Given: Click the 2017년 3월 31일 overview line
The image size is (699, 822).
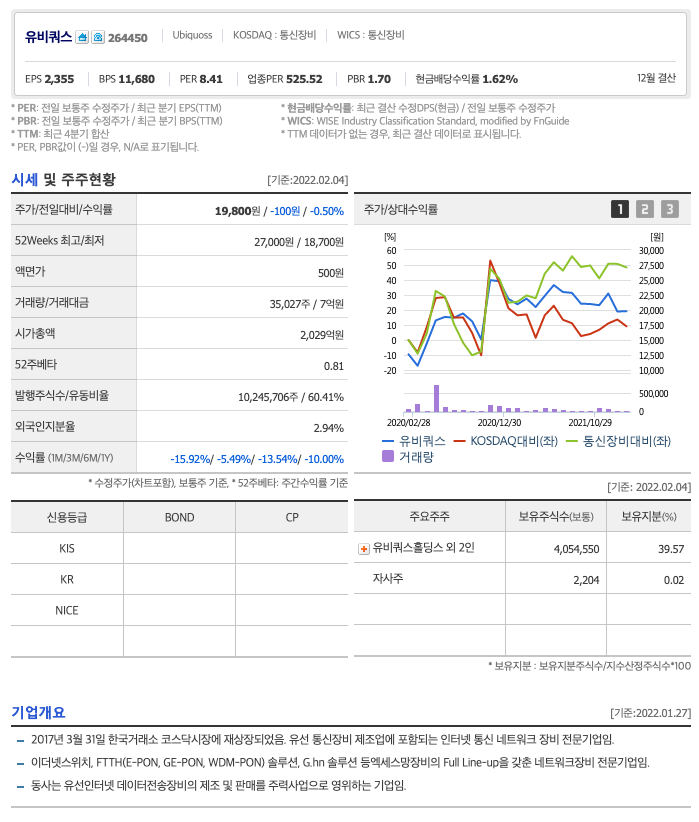Looking at the screenshot, I should 322,740.
